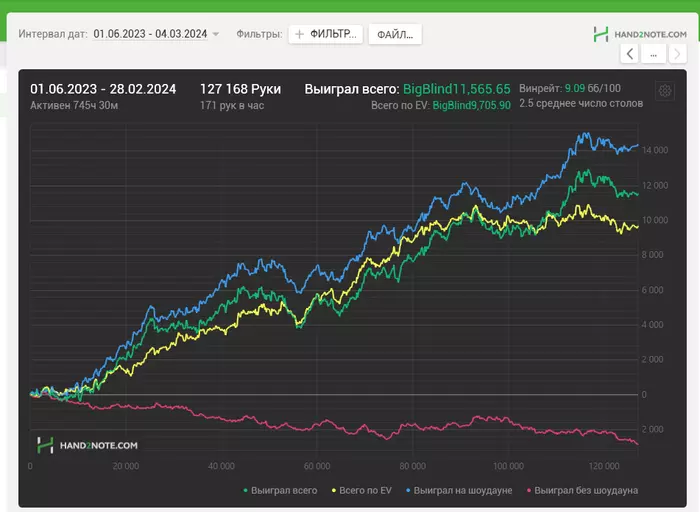Toggle 'Выиграл без шоудауна' legend series
Viewport: 700px width, 512px height.
click(582, 490)
